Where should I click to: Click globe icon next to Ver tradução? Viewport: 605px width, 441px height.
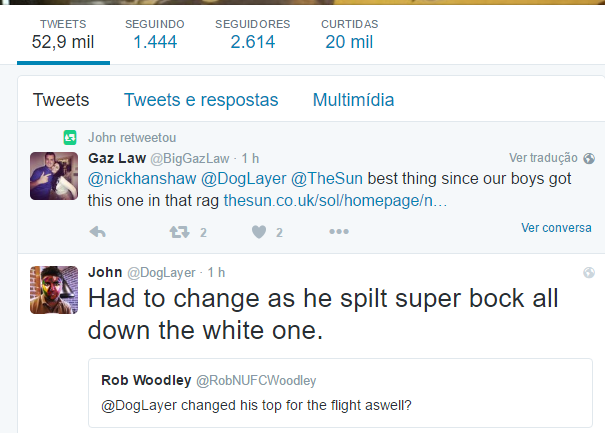tap(589, 157)
